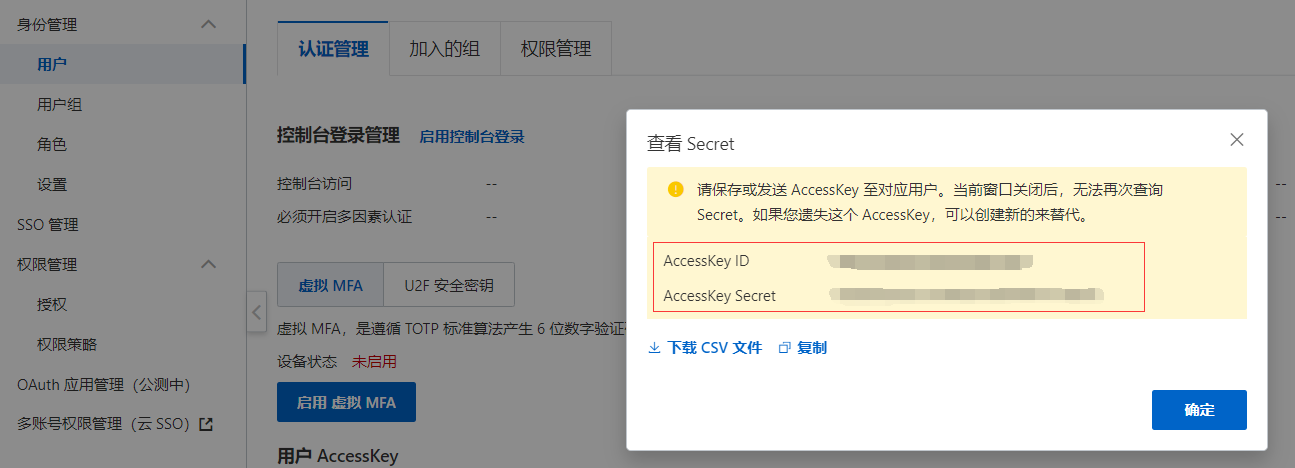Click the copy icon next to 复制
The image size is (1295, 468).
tap(784, 348)
